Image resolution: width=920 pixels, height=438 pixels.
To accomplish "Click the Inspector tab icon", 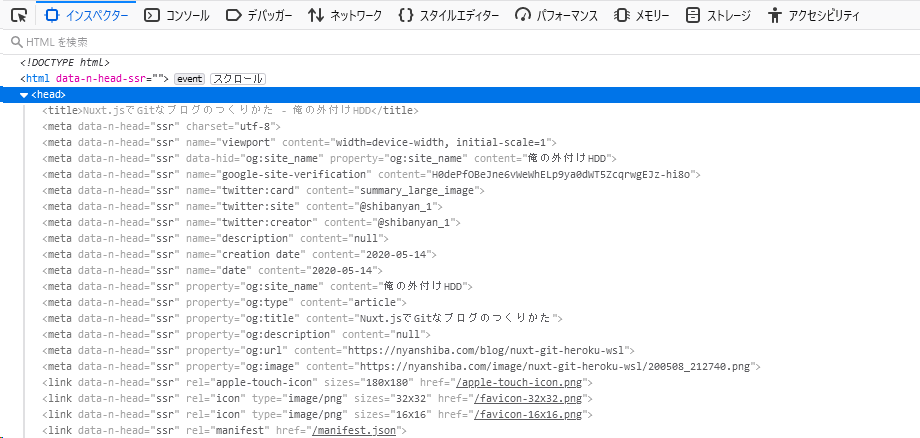I will click(53, 15).
